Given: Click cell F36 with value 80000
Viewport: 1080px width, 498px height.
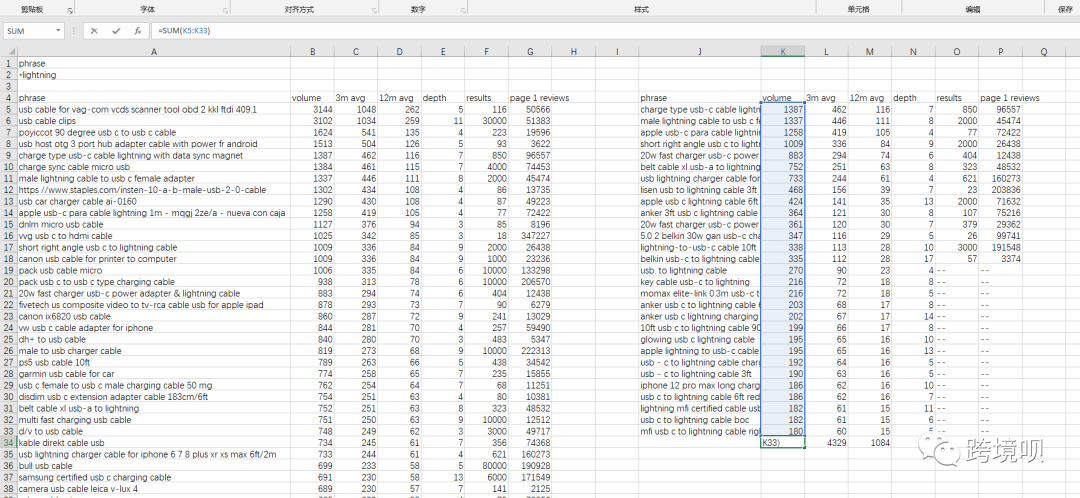Looking at the screenshot, I should [x=486, y=466].
